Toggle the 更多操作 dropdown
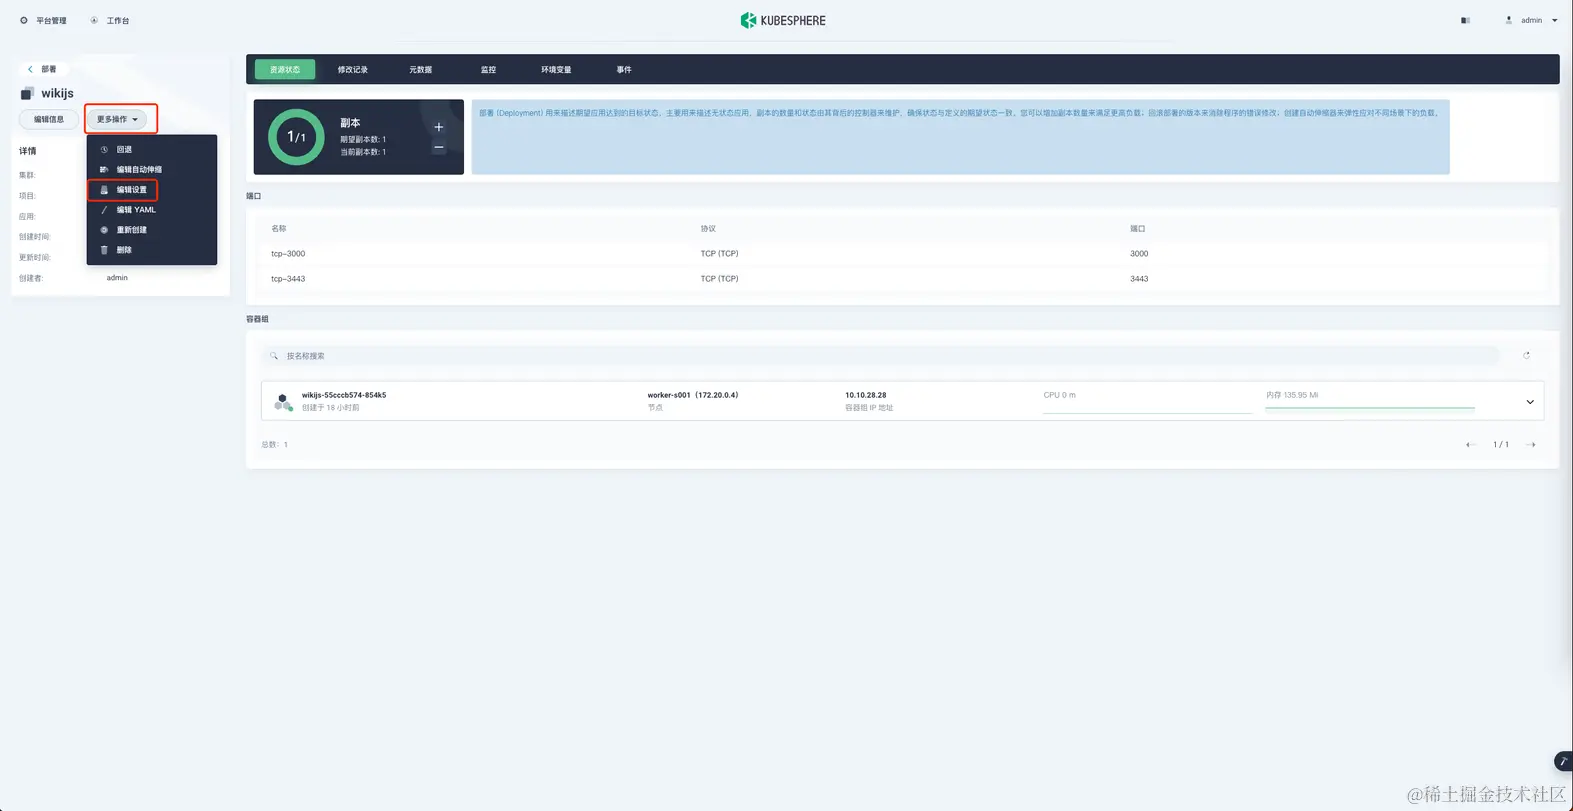The width and height of the screenshot is (1573, 811). pyautogui.click(x=117, y=119)
